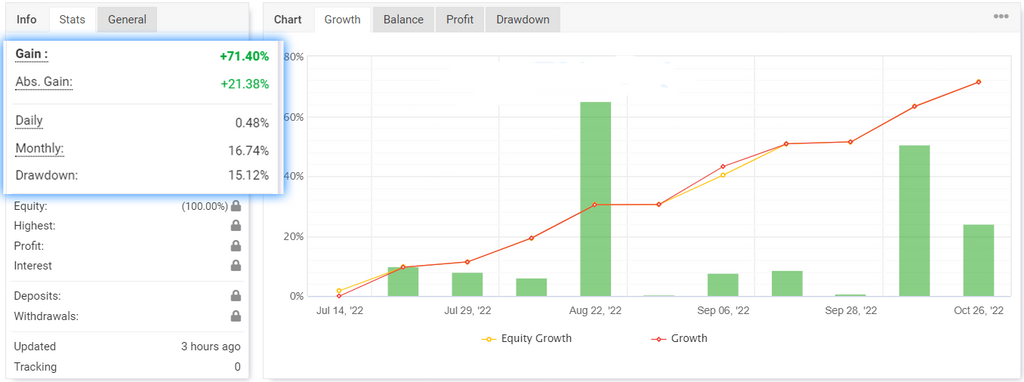Click the Withdrawals lock icon
This screenshot has height=382, width=1024.
tap(236, 316)
